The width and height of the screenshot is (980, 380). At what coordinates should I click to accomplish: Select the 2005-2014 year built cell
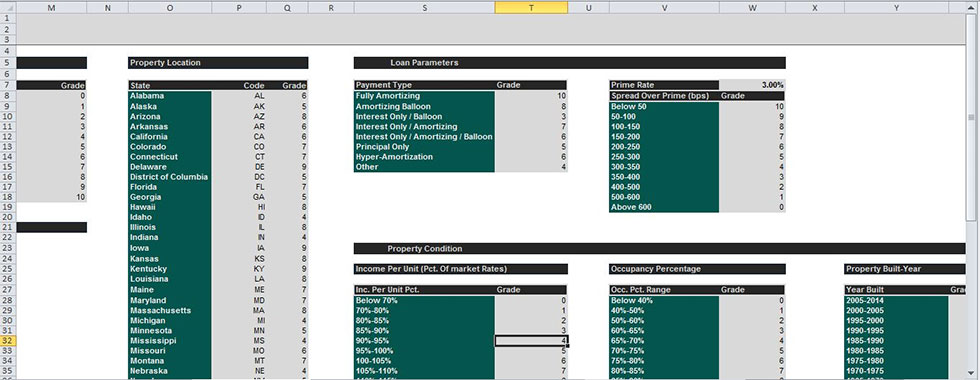pyautogui.click(x=896, y=301)
